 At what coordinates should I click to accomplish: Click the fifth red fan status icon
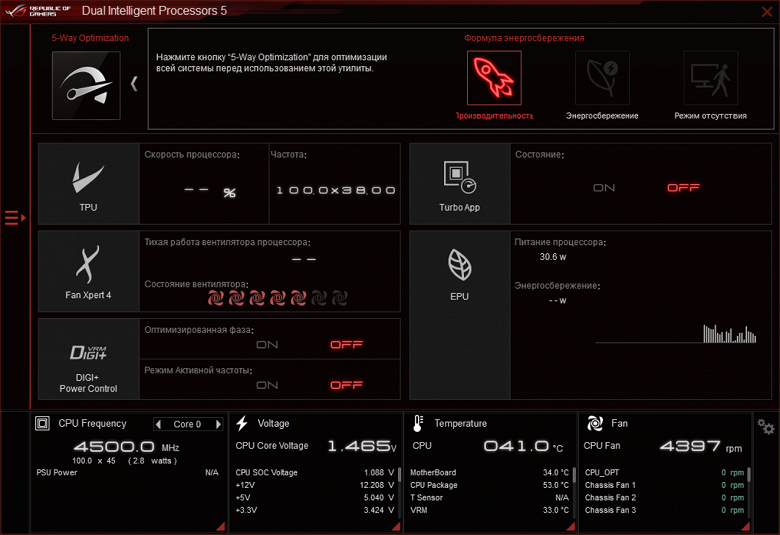[298, 298]
